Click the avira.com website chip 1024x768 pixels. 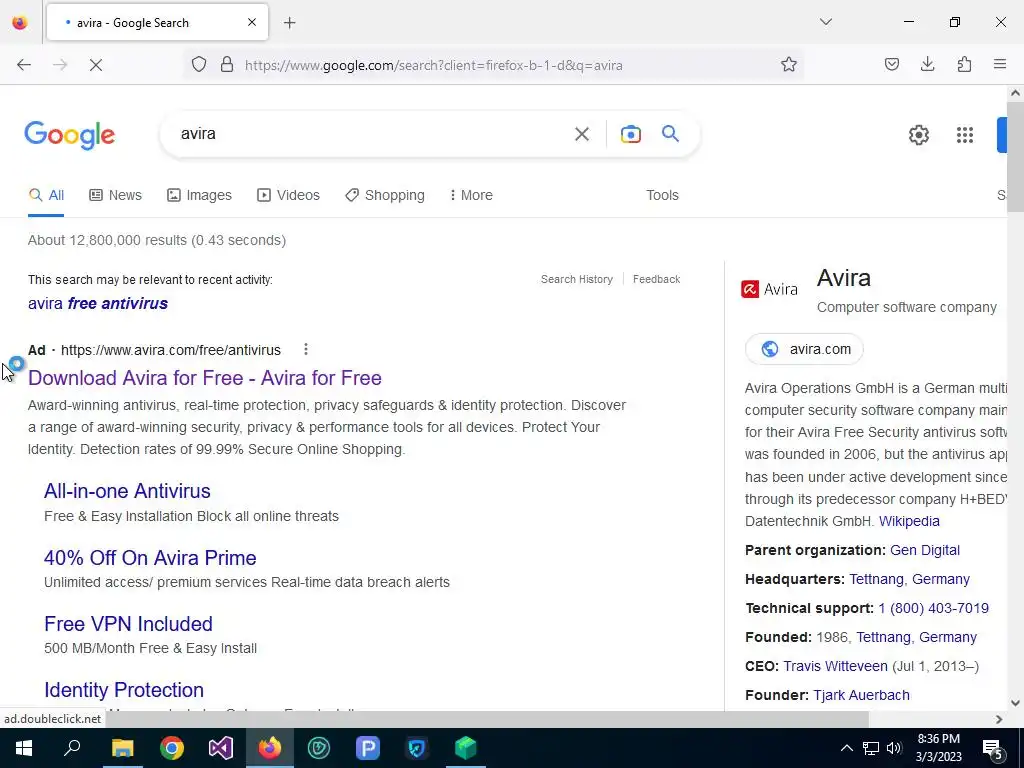point(805,349)
